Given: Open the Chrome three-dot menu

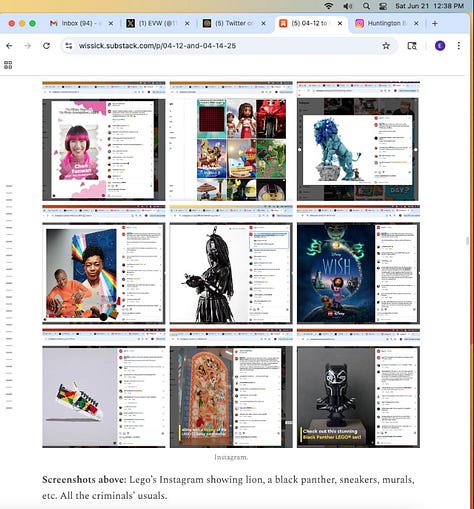Looking at the screenshot, I should [459, 46].
